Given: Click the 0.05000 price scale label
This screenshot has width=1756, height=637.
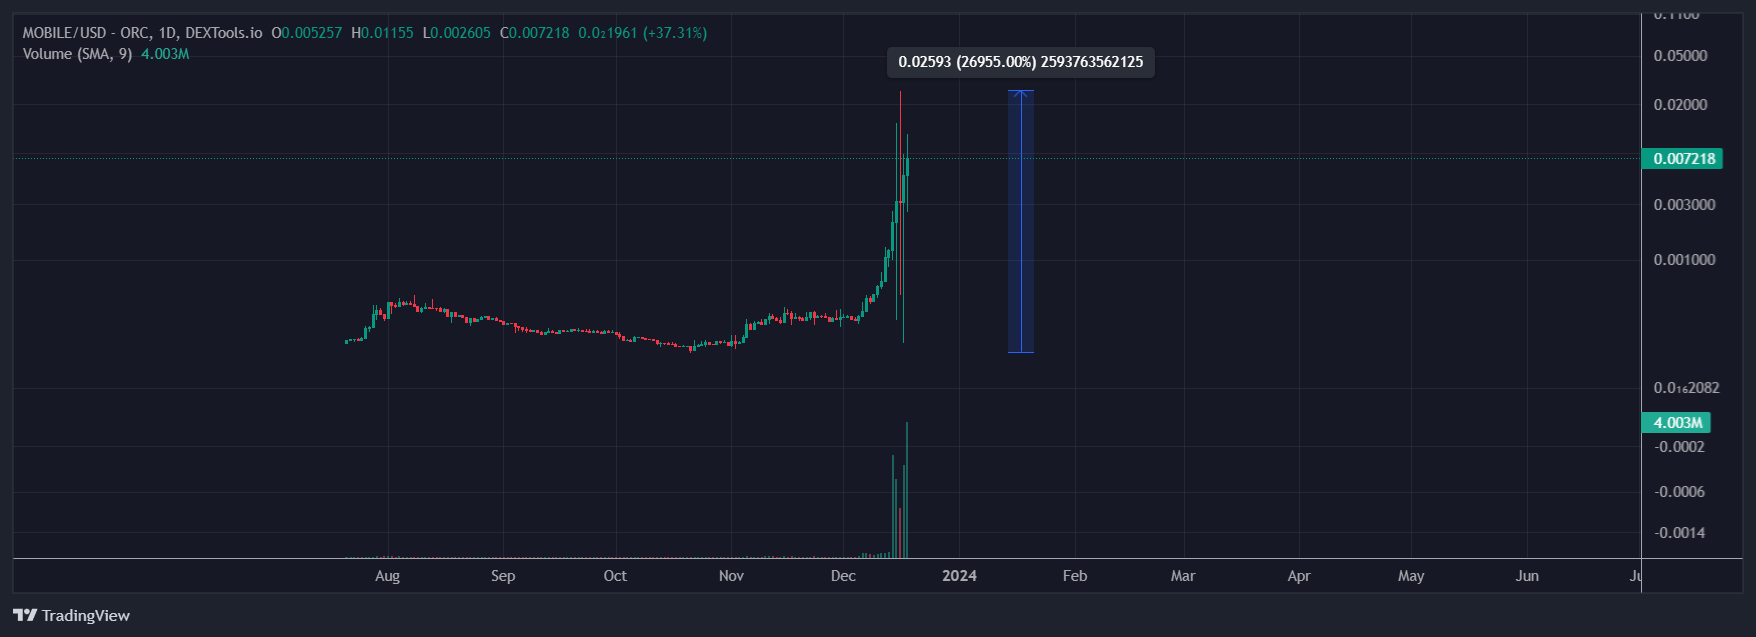Looking at the screenshot, I should pyautogui.click(x=1680, y=56).
